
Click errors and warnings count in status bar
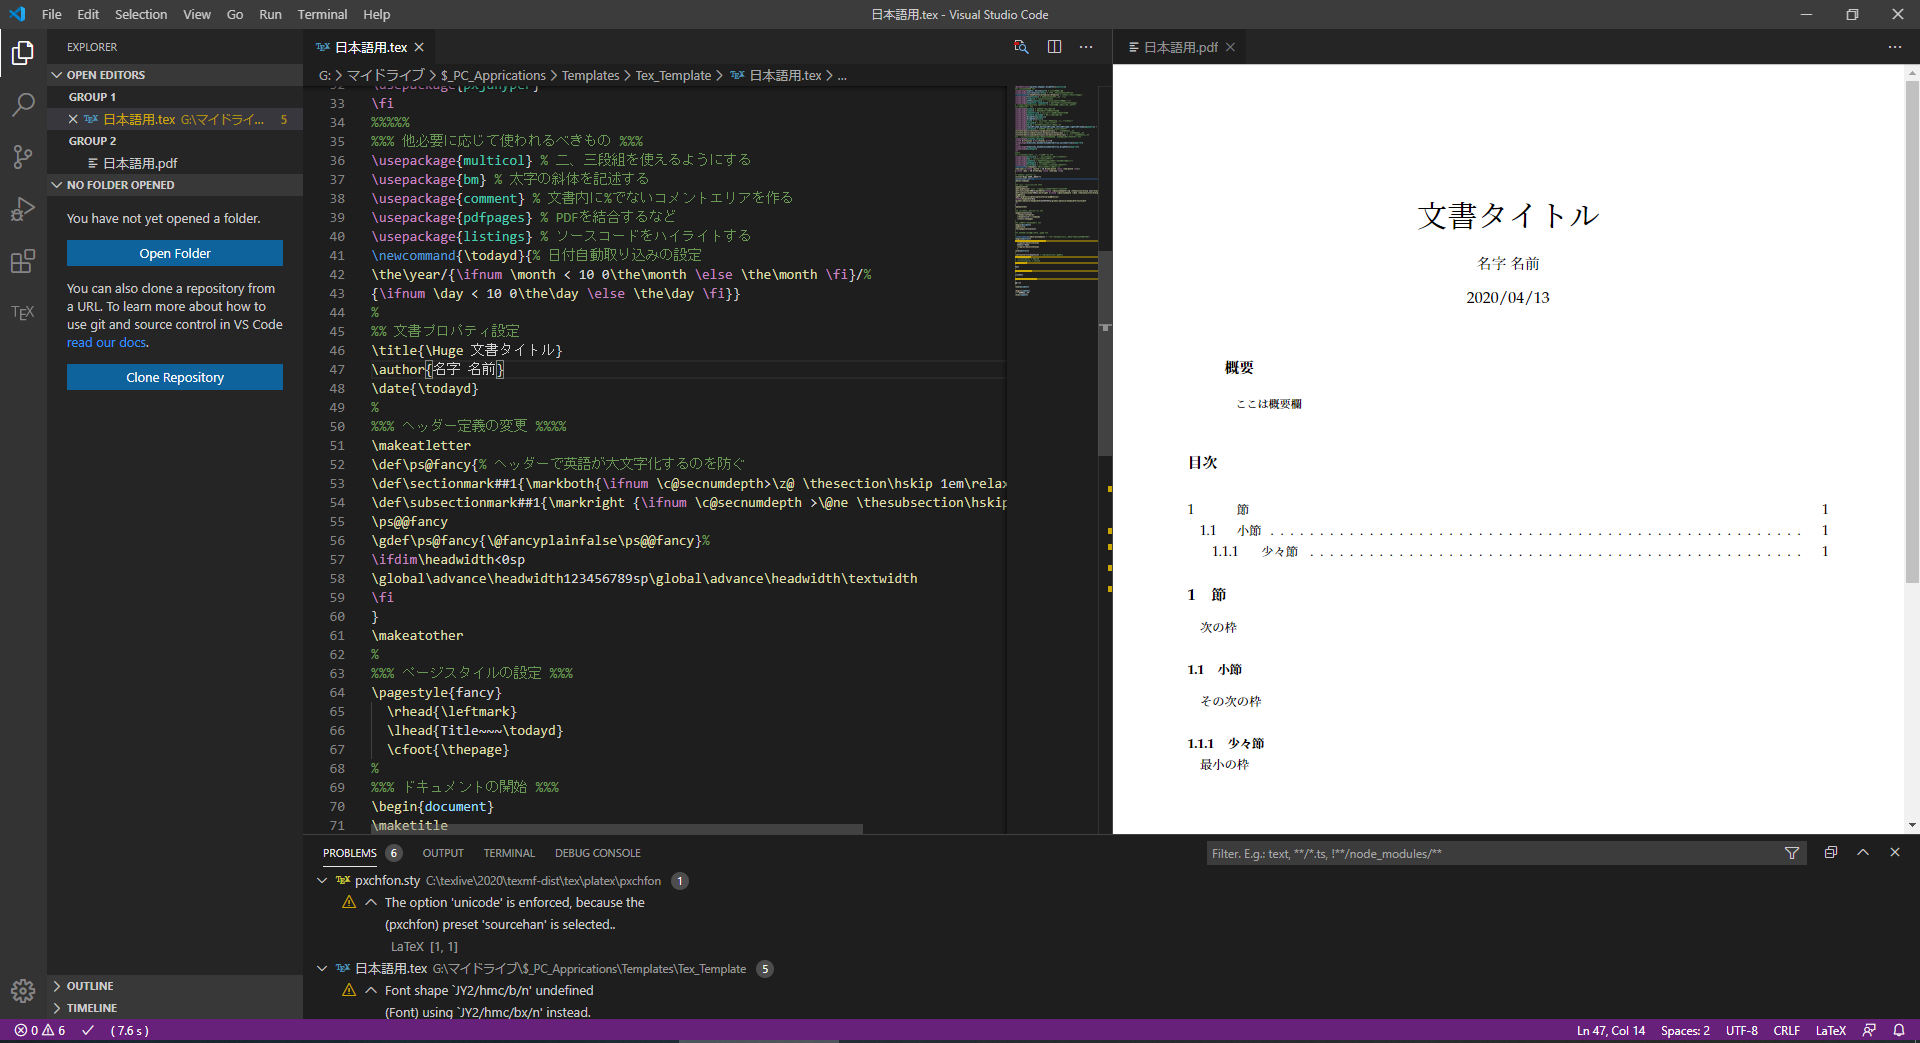(40, 1030)
